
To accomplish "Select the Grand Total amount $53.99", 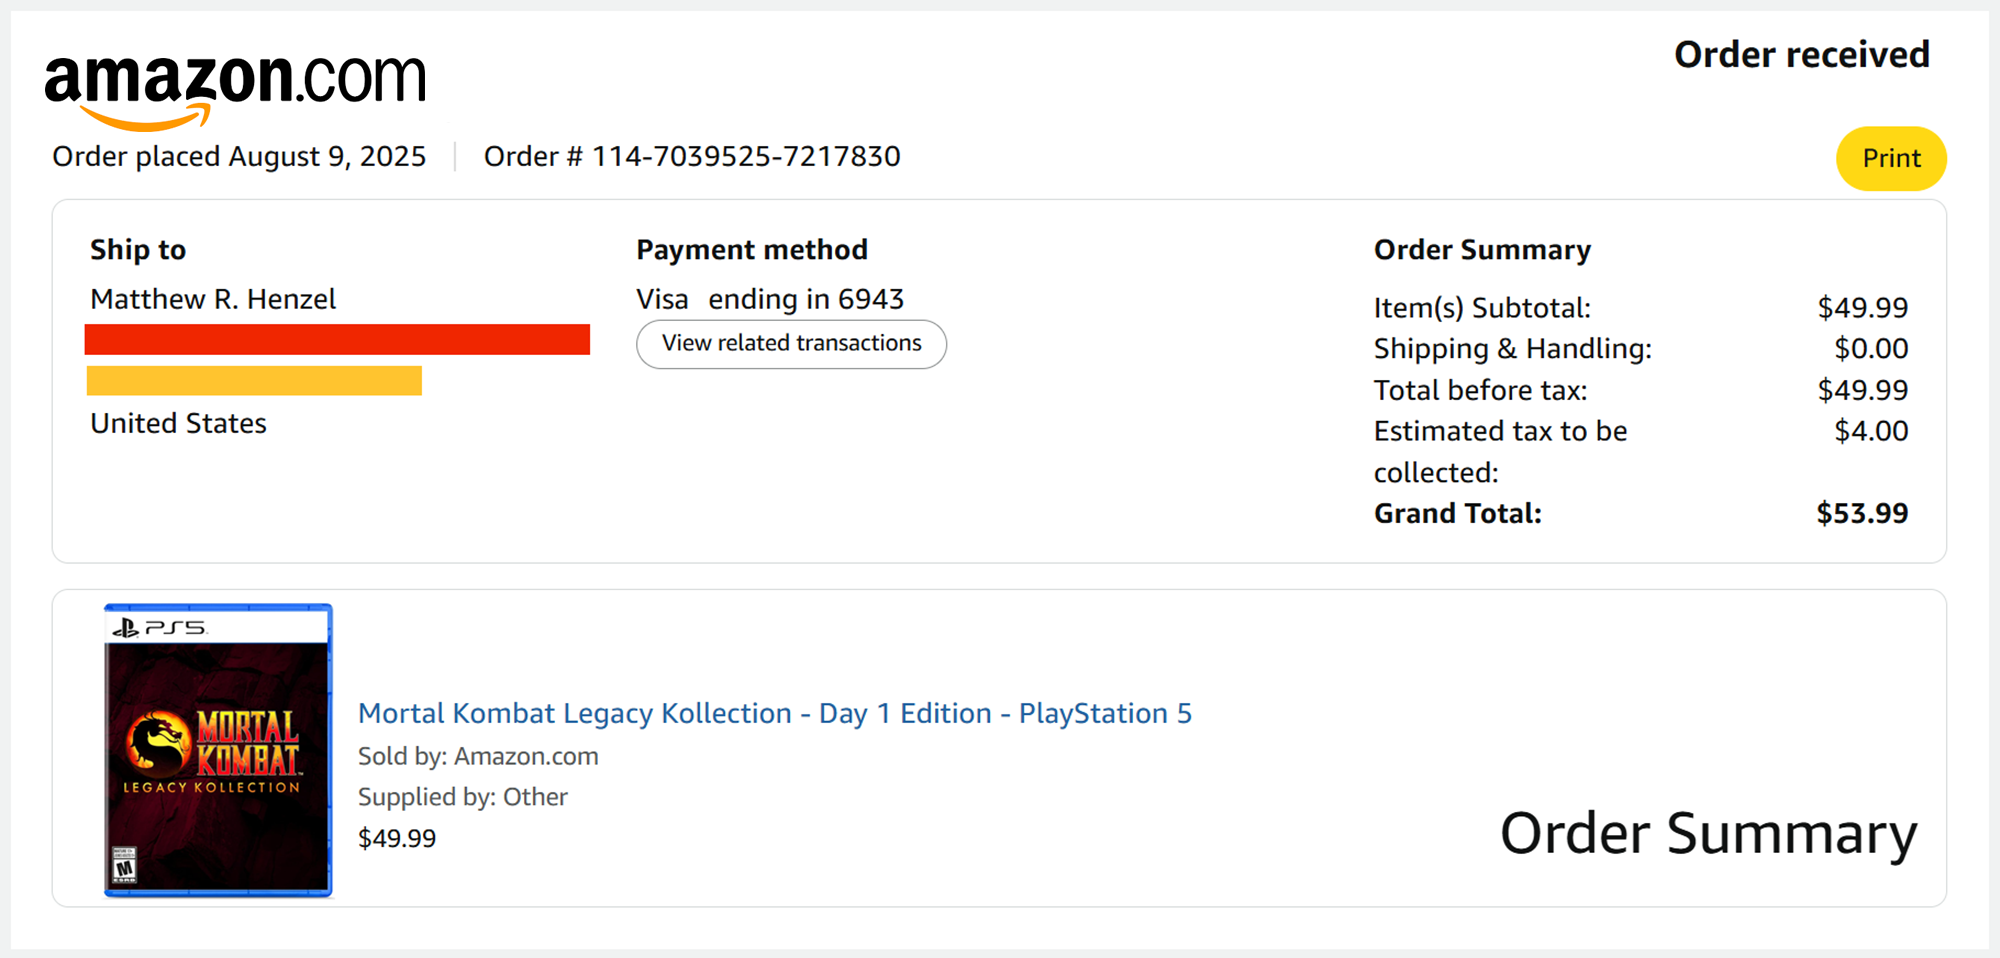I will (x=1861, y=514).
